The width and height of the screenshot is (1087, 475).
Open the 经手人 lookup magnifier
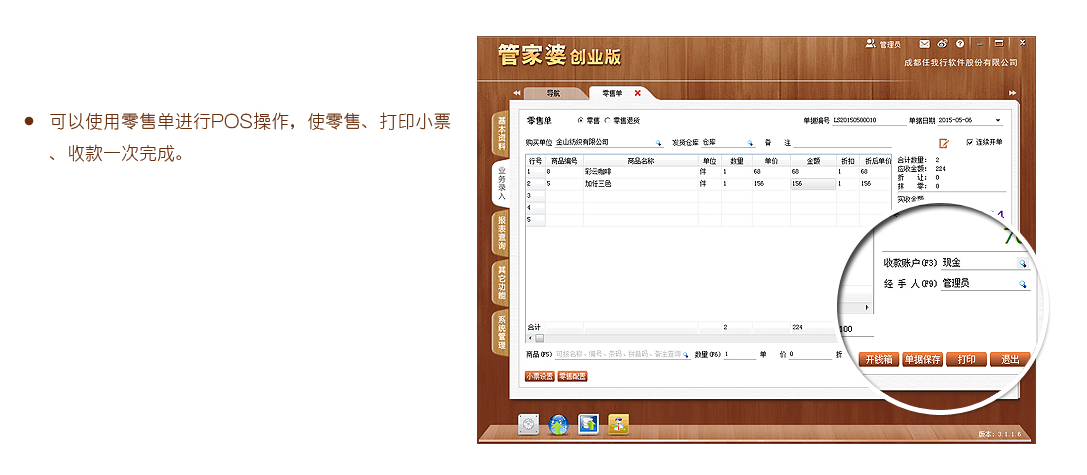pos(1022,284)
